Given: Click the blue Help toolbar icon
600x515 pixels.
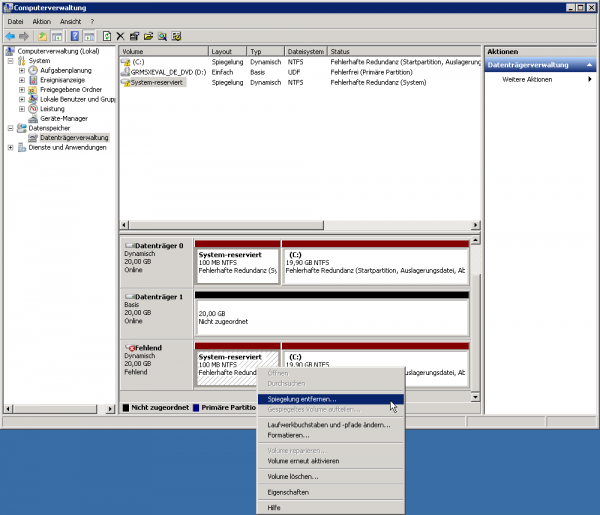Looking at the screenshot, I should point(74,36).
